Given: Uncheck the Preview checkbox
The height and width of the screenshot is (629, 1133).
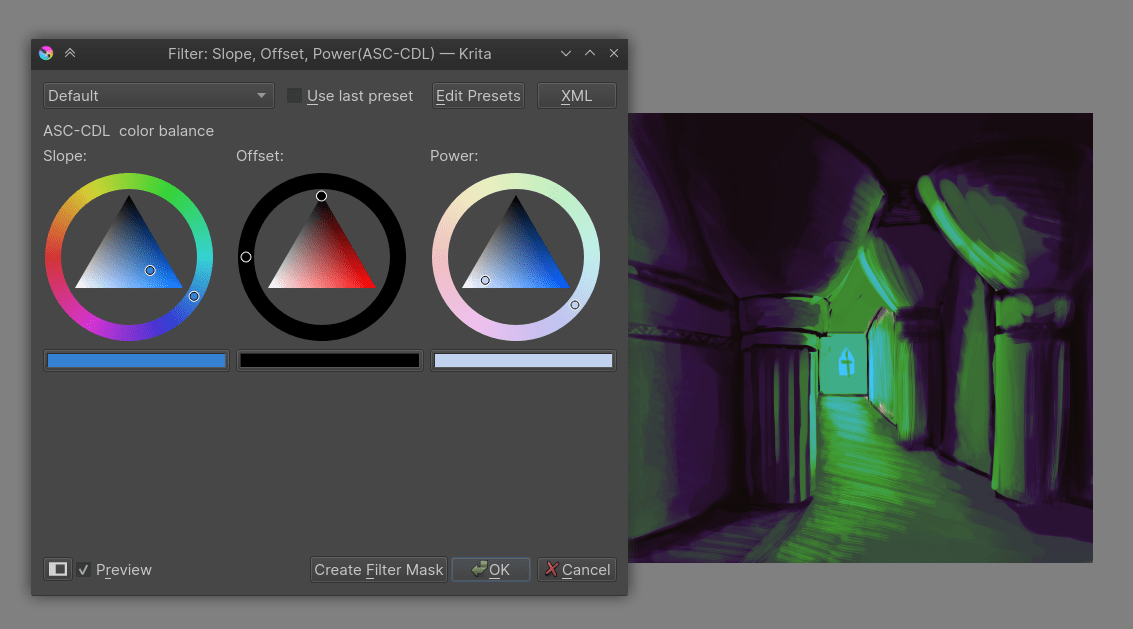Looking at the screenshot, I should click(x=84, y=570).
